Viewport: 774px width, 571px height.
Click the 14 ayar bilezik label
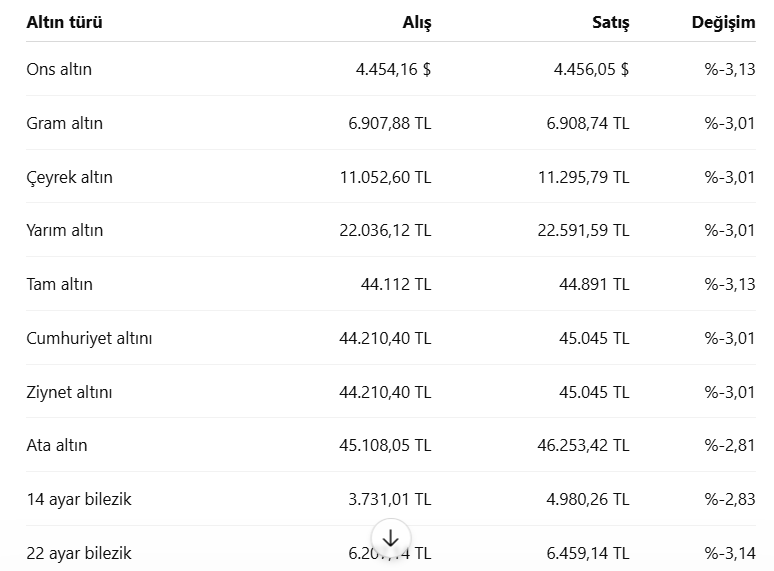(x=79, y=499)
